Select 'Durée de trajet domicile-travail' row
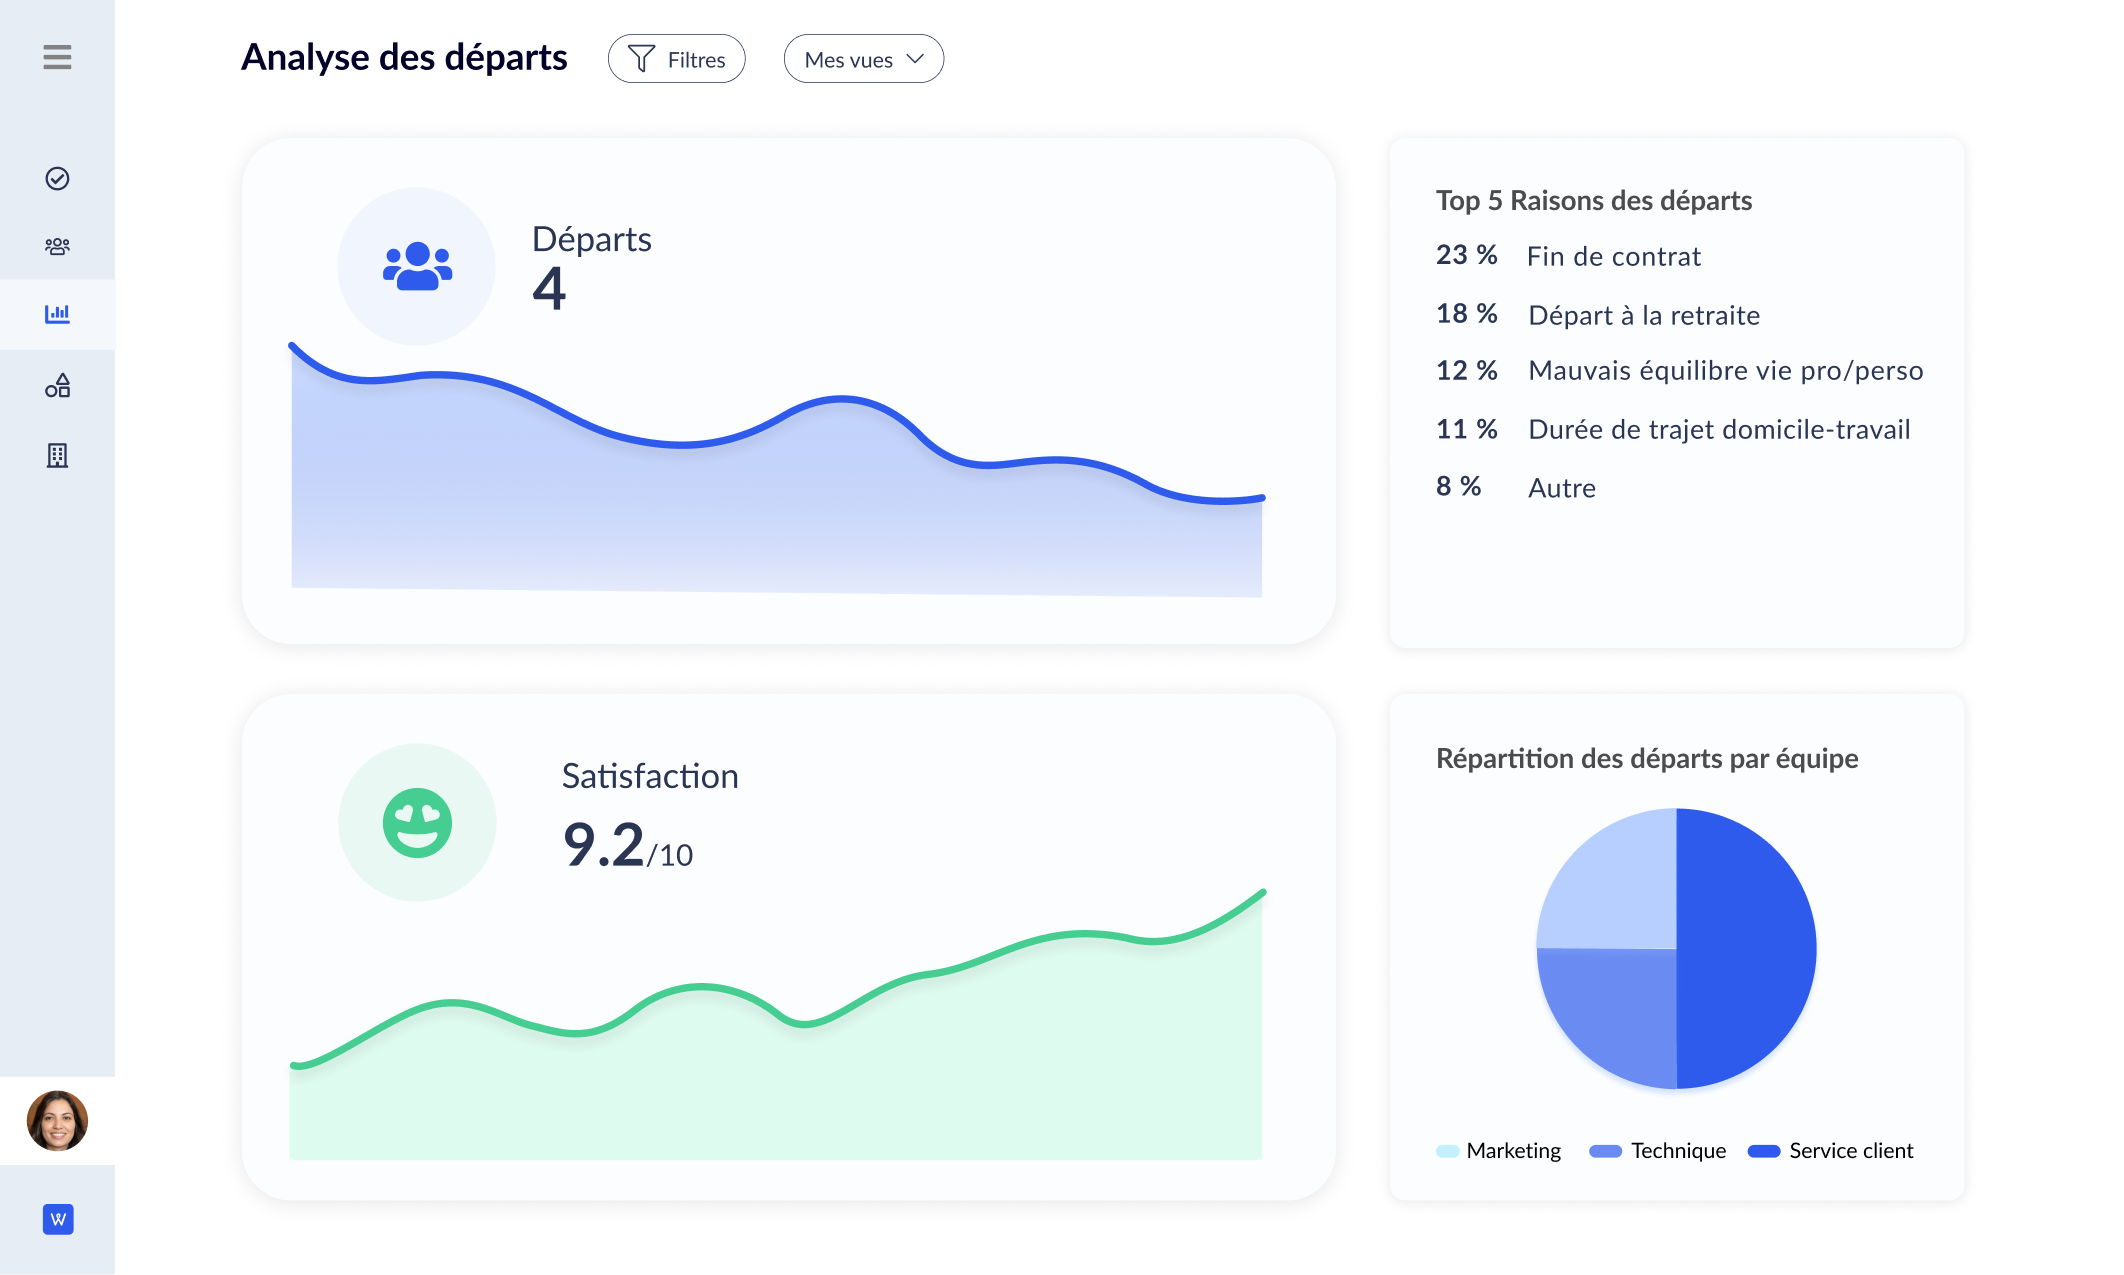 coord(1673,430)
